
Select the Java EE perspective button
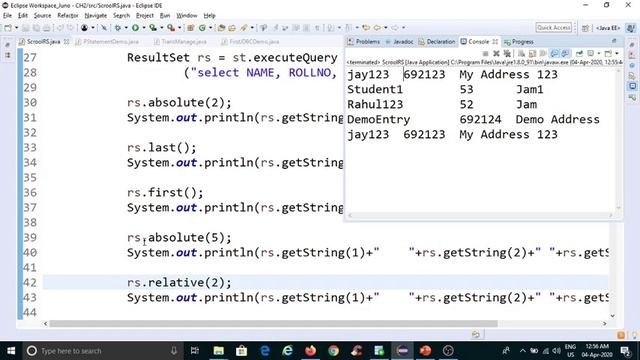tap(608, 28)
